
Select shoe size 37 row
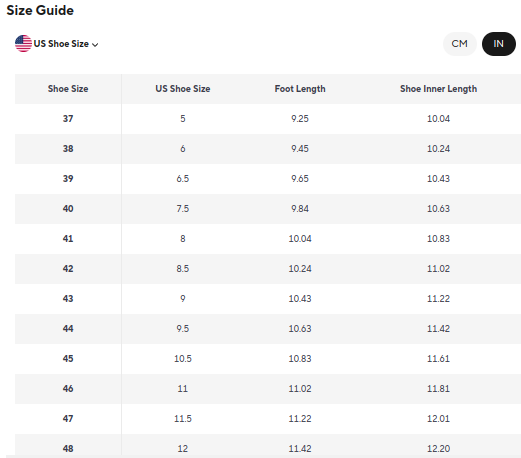point(268,119)
